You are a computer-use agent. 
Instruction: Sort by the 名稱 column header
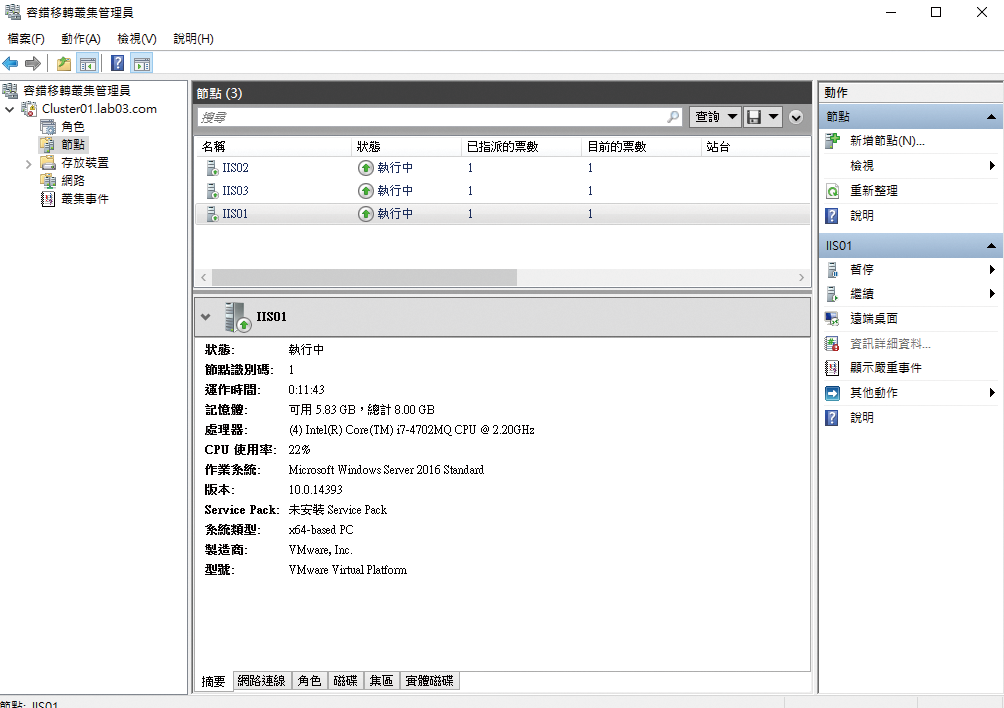point(274,147)
